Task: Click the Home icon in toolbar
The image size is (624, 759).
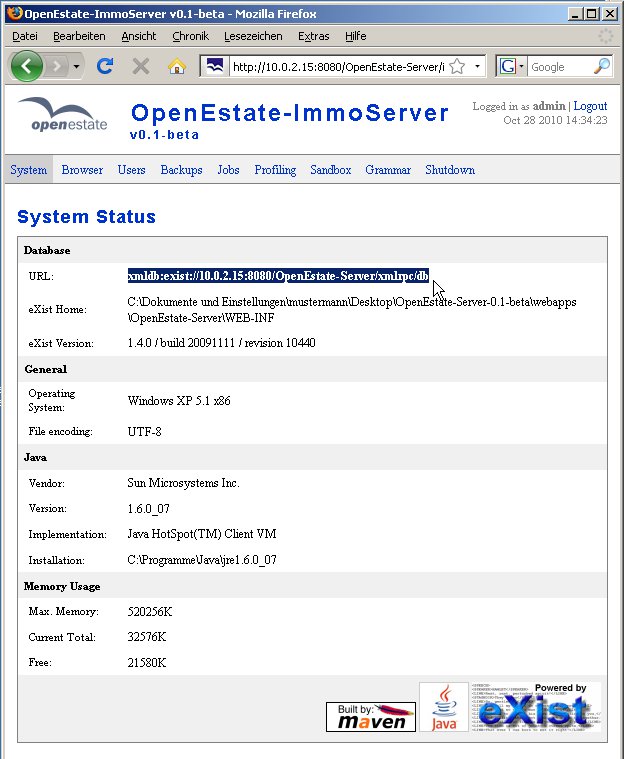Action: point(177,67)
